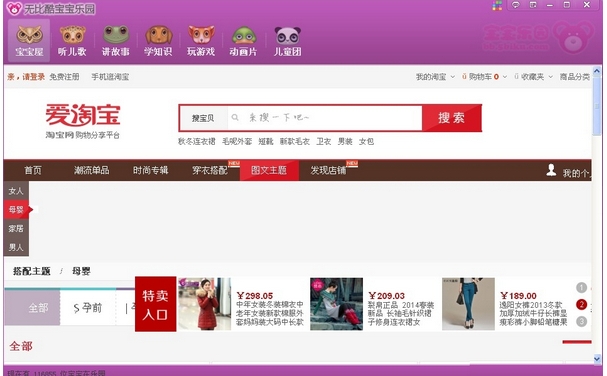Screen dimensions: 607x376
Task: Open the 儿童团 panda icon
Action: coord(287,41)
